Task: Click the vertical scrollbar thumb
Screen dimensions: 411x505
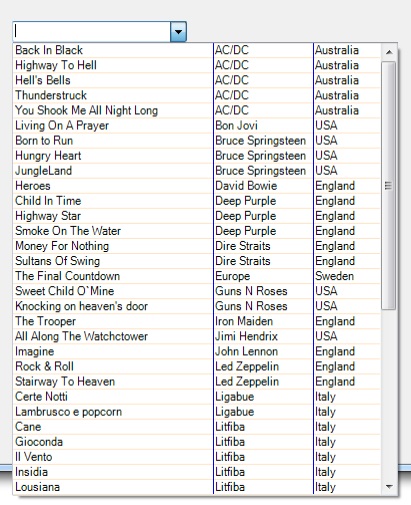Action: [389, 186]
